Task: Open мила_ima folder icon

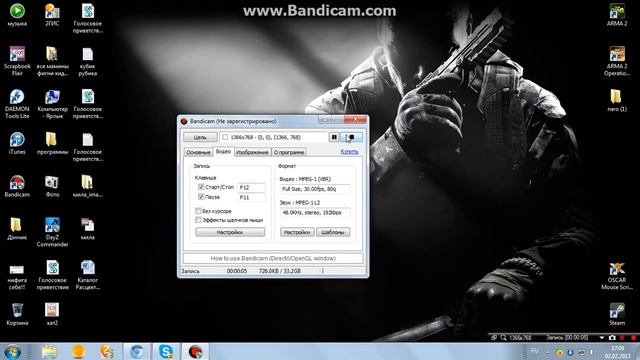Action: (x=88, y=186)
